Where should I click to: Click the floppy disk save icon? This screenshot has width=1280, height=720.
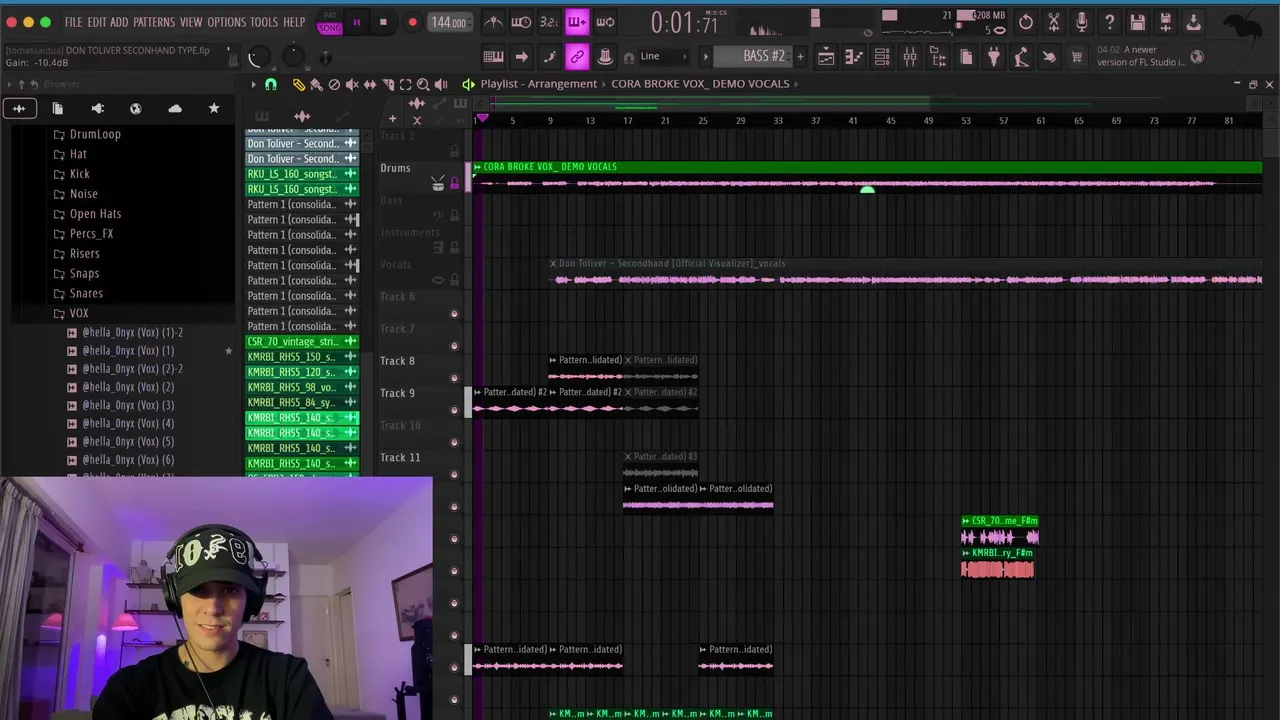click(1138, 22)
